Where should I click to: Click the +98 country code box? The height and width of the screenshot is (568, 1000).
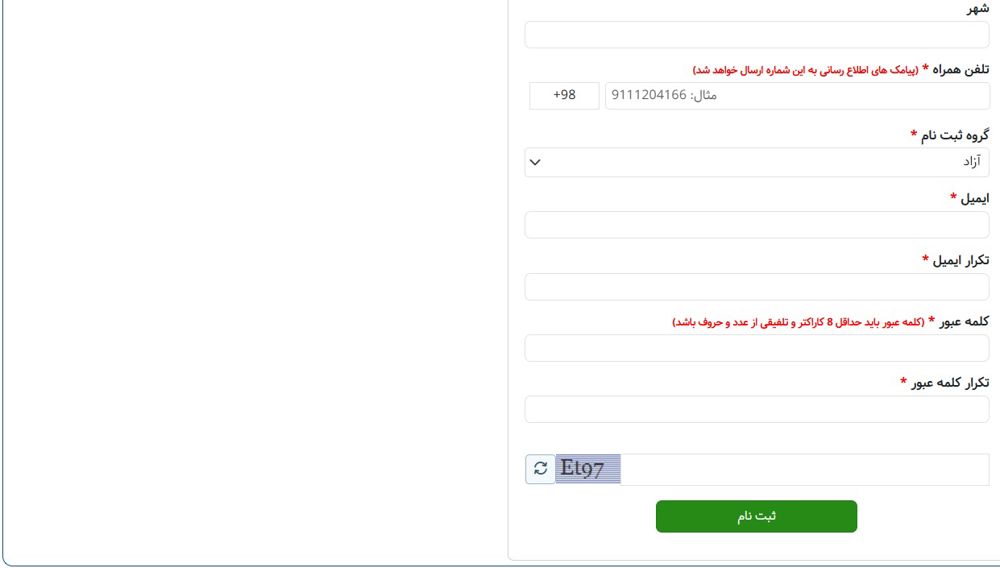pyautogui.click(x=564, y=96)
